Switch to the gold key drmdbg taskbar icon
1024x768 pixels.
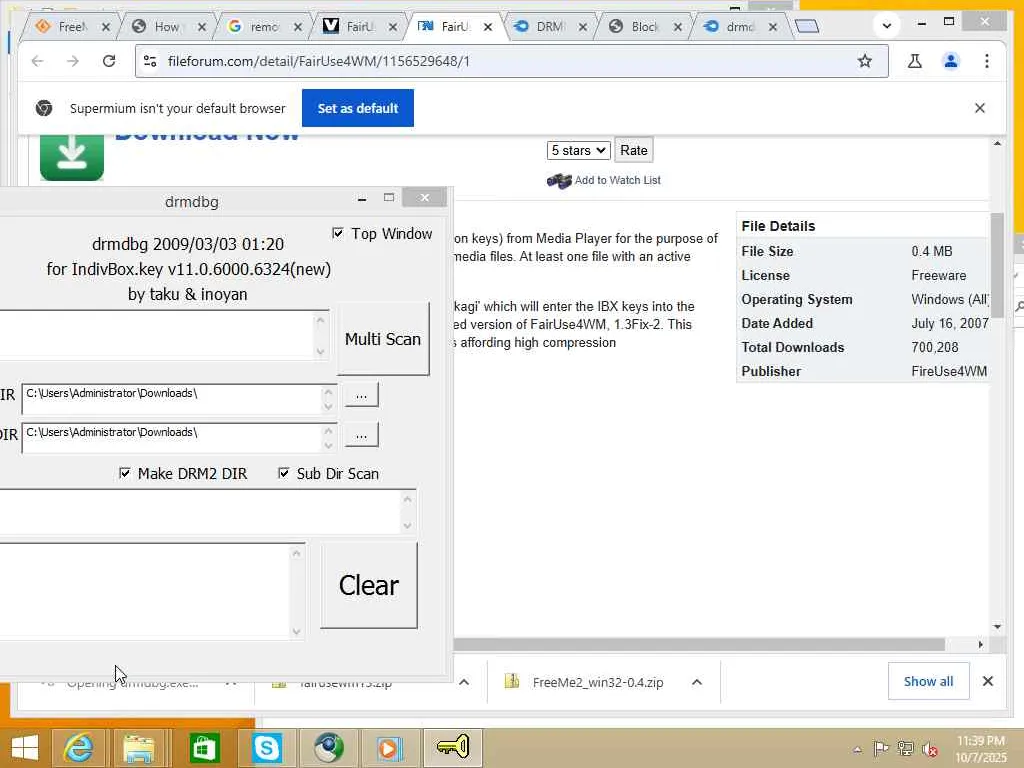453,748
